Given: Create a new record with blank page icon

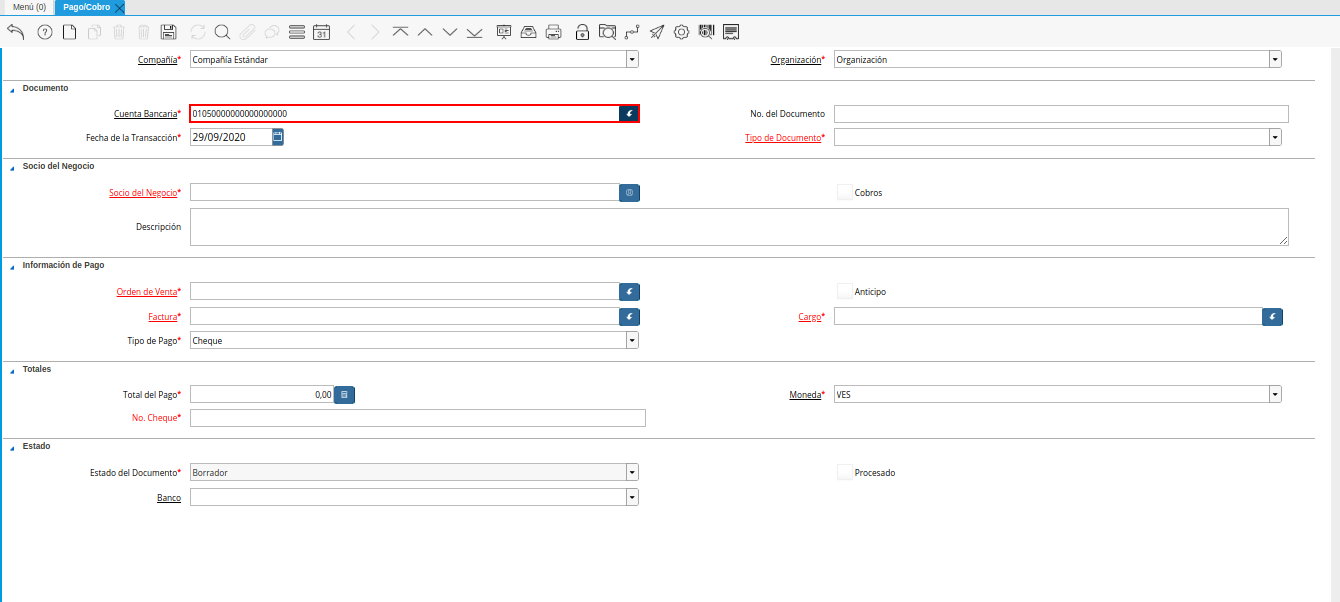Looking at the screenshot, I should [70, 32].
